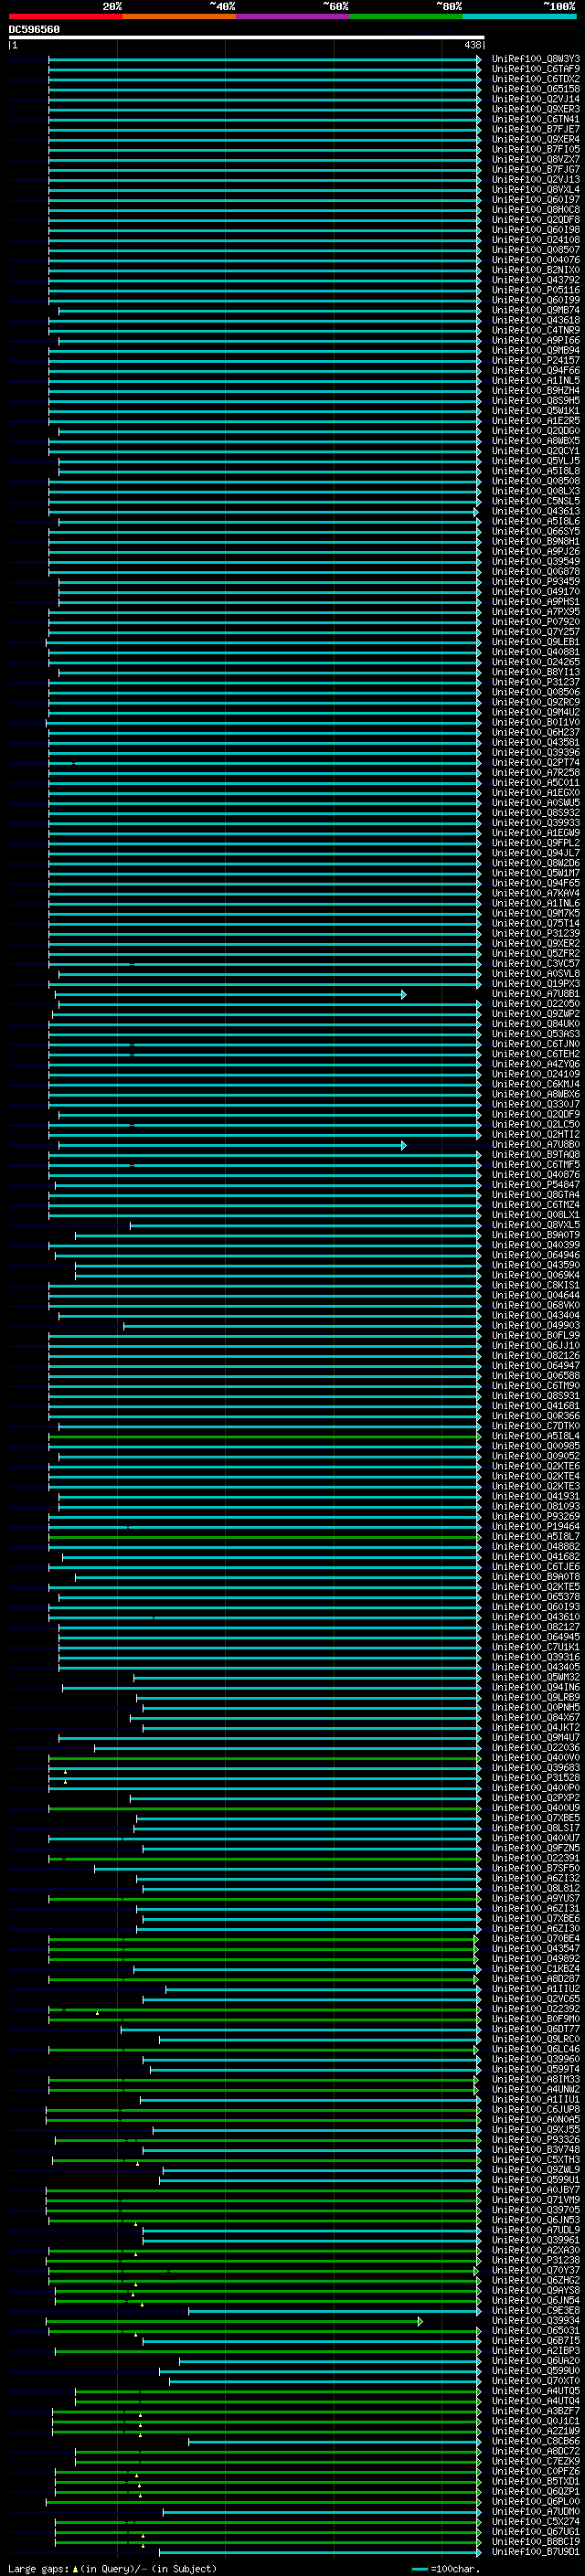Select hit label UniRef100_O40881
585x2576 pixels.
coord(536,652)
